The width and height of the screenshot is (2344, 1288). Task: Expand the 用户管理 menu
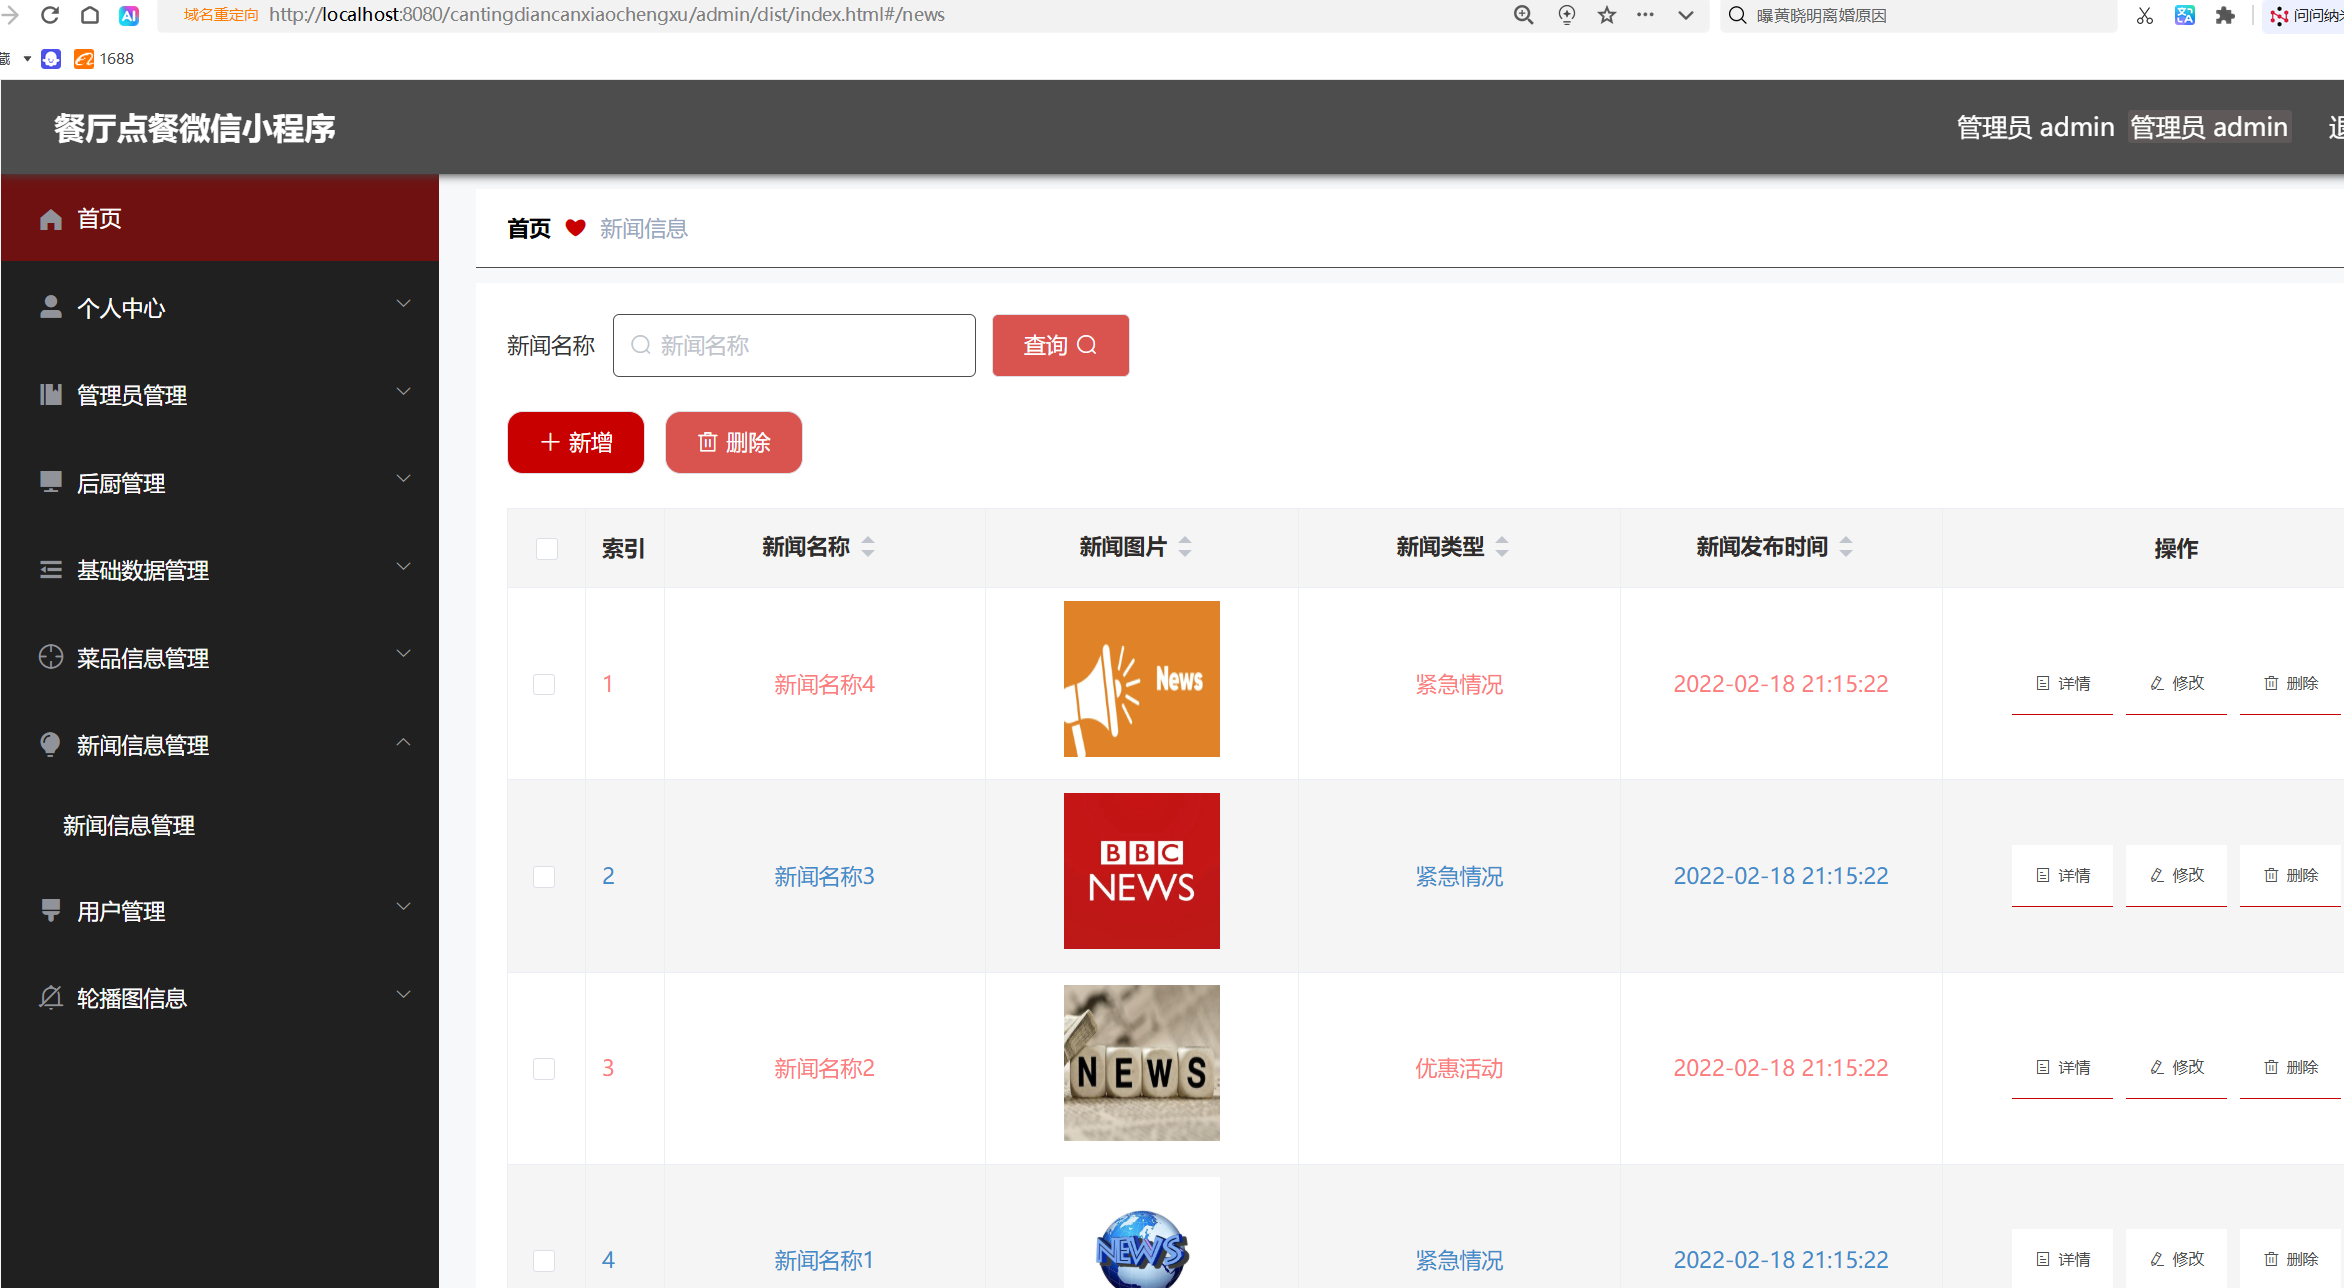pos(403,906)
